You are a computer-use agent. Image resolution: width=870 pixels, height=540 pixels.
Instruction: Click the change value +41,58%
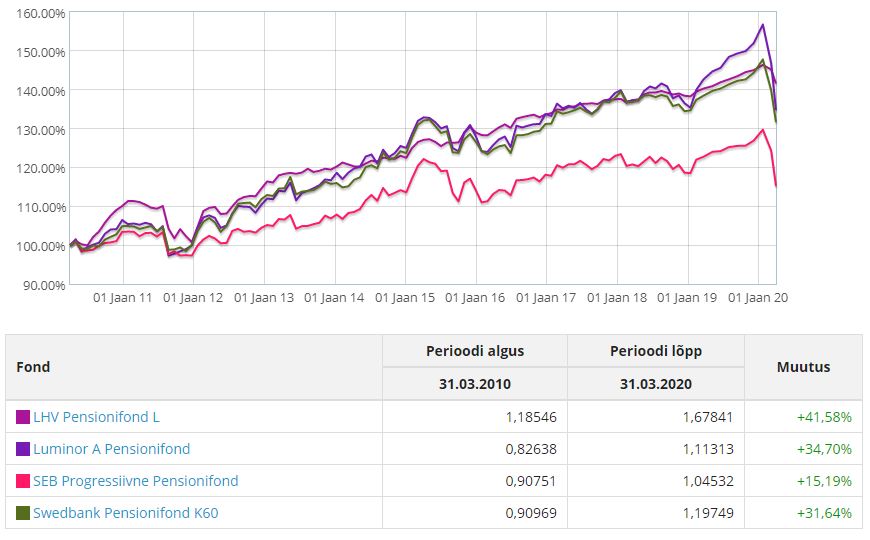pos(824,417)
